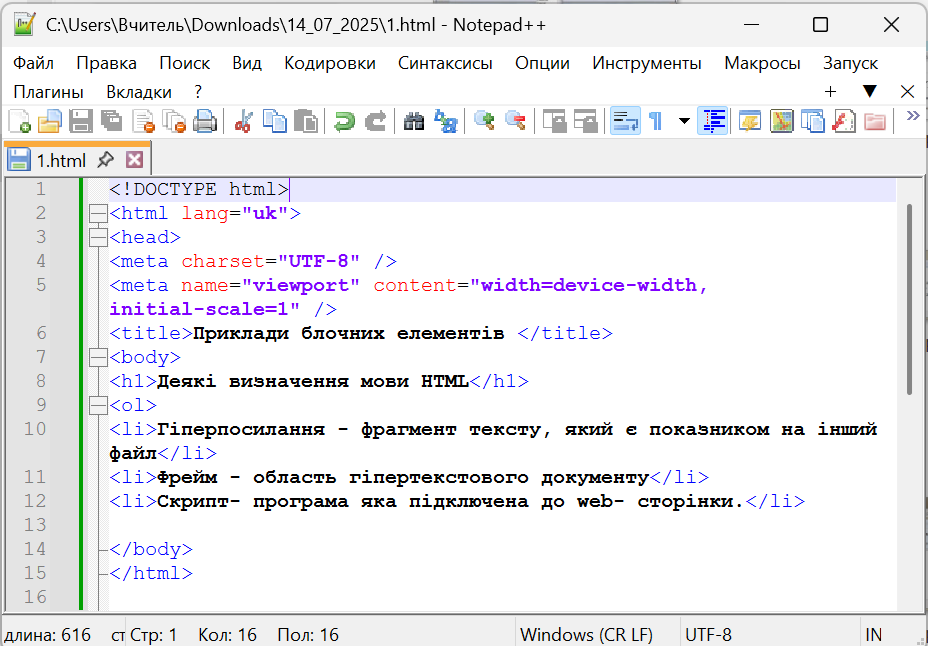This screenshot has width=928, height=646.
Task: Open the Кодировки menu
Action: (329, 63)
